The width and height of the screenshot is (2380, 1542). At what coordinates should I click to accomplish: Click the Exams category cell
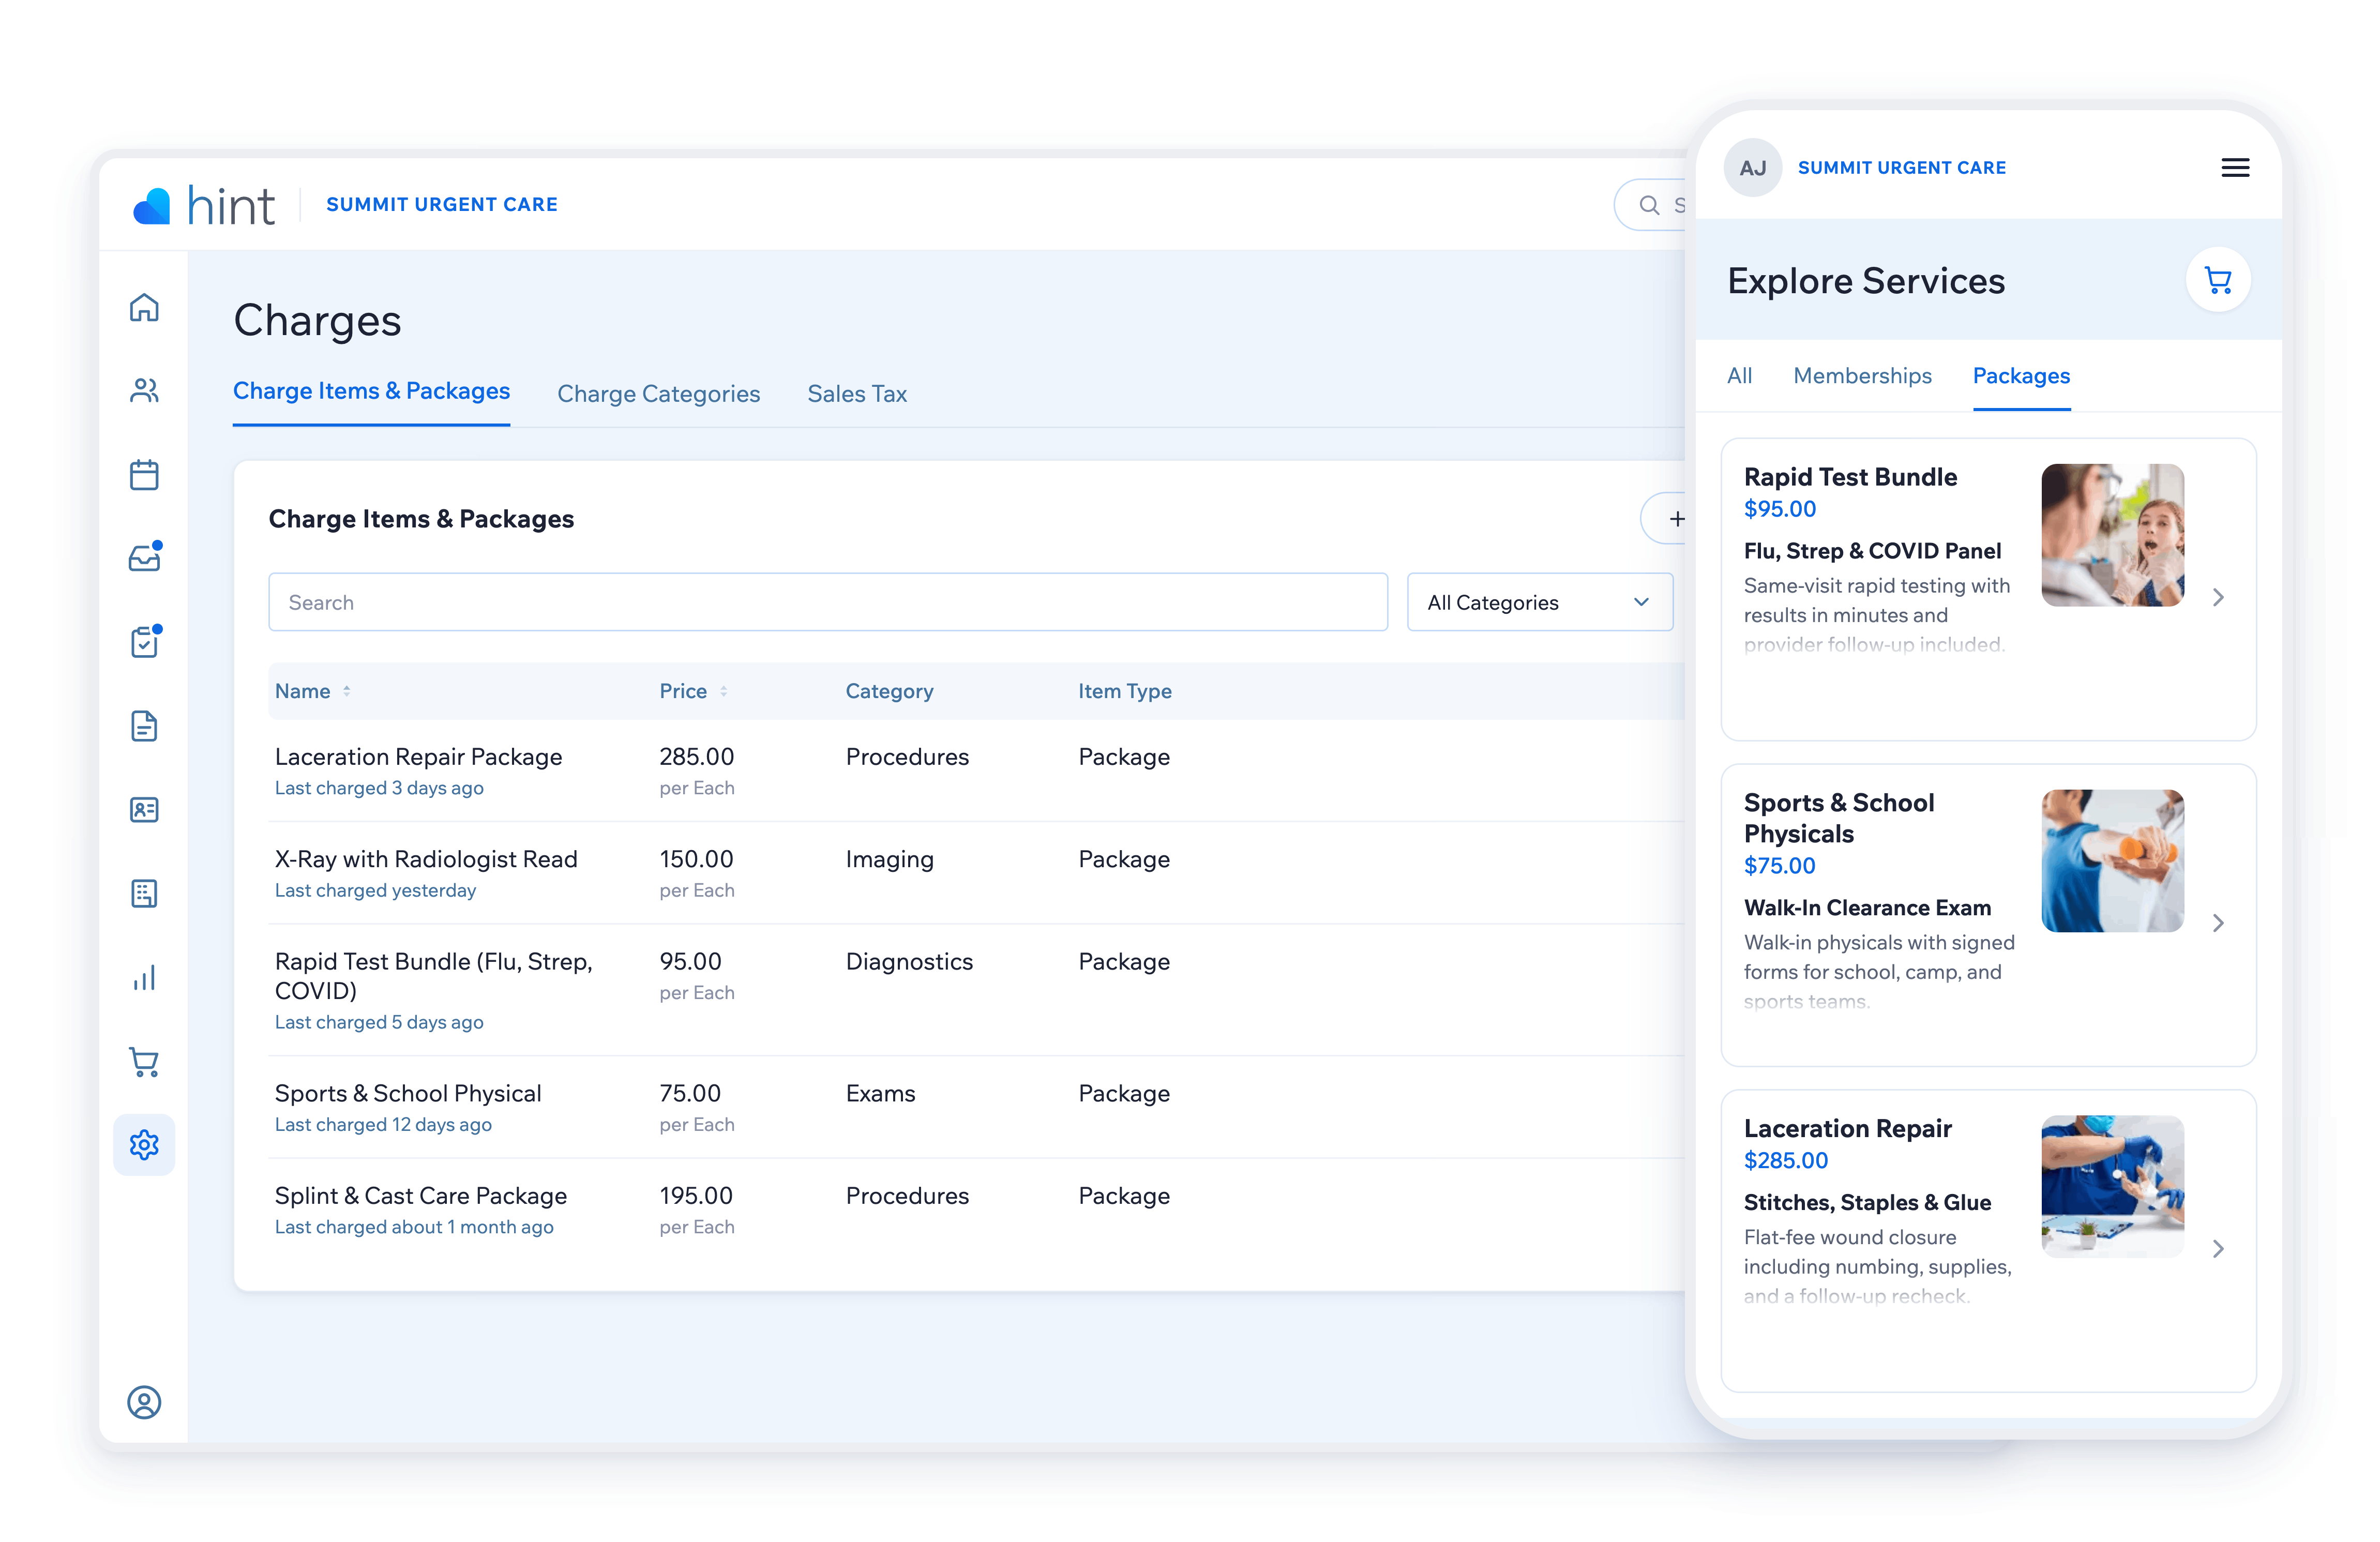880,1094
